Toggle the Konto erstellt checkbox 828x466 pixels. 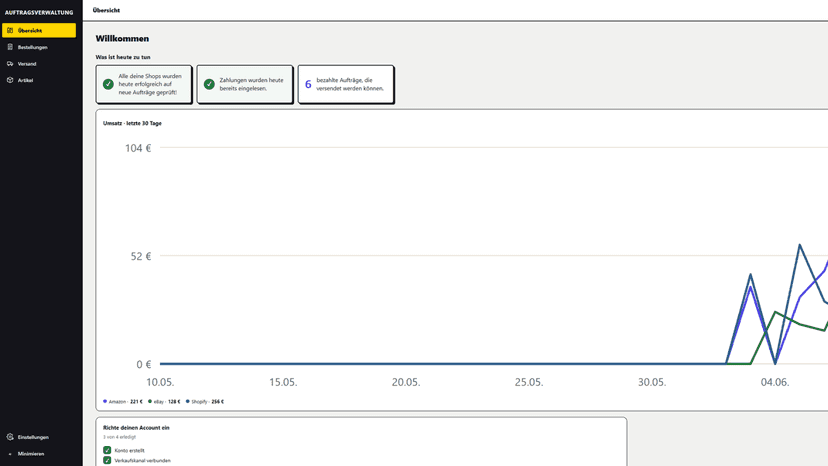(107, 450)
